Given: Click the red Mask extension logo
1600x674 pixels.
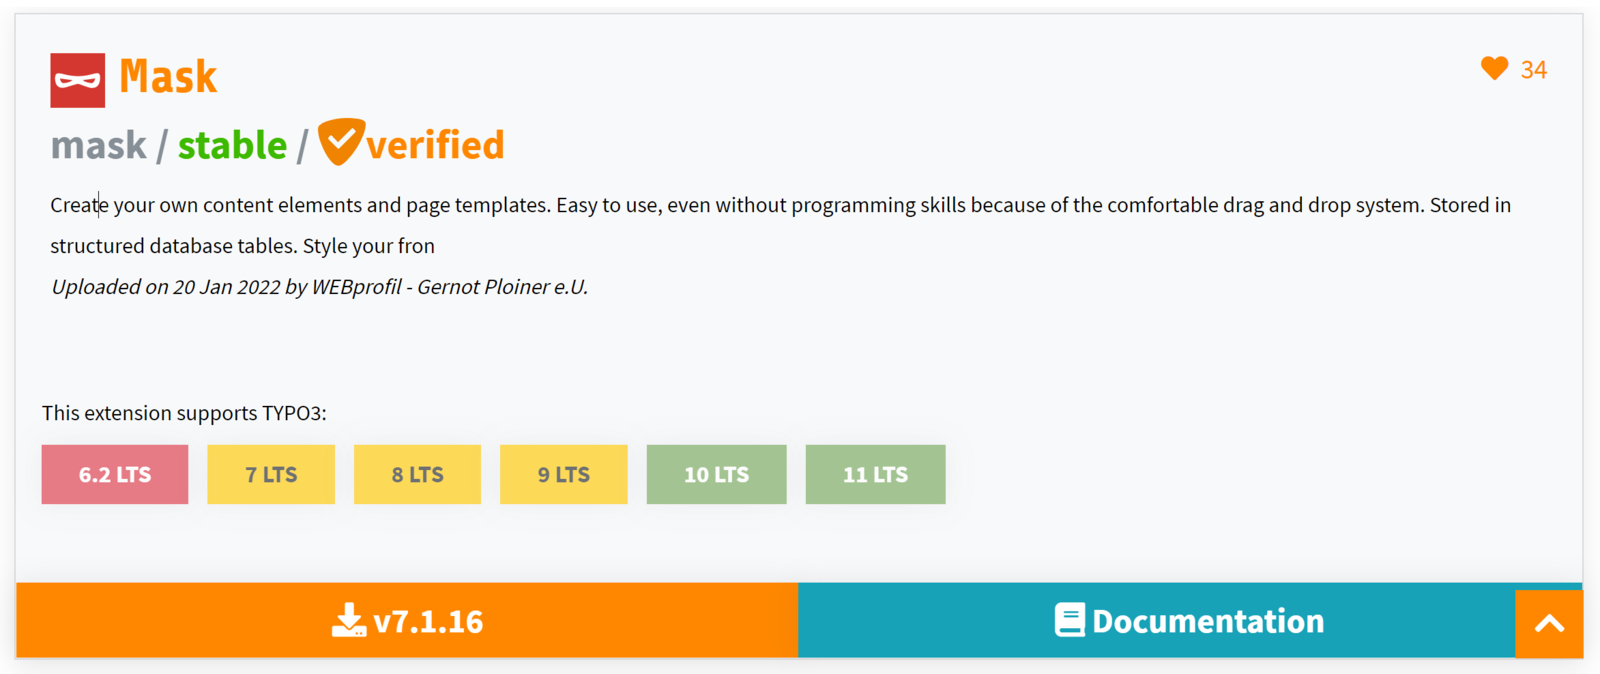Looking at the screenshot, I should point(77,80).
